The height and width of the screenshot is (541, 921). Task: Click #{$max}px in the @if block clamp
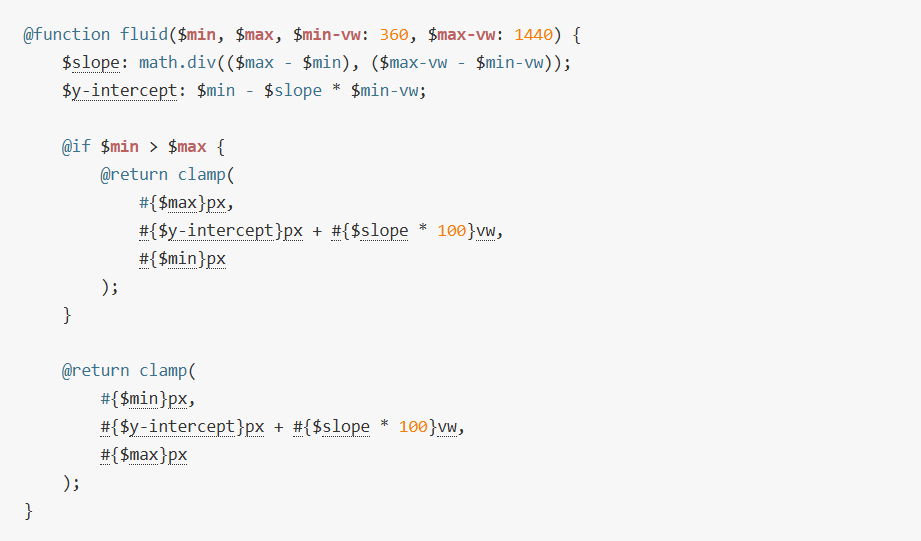point(187,203)
